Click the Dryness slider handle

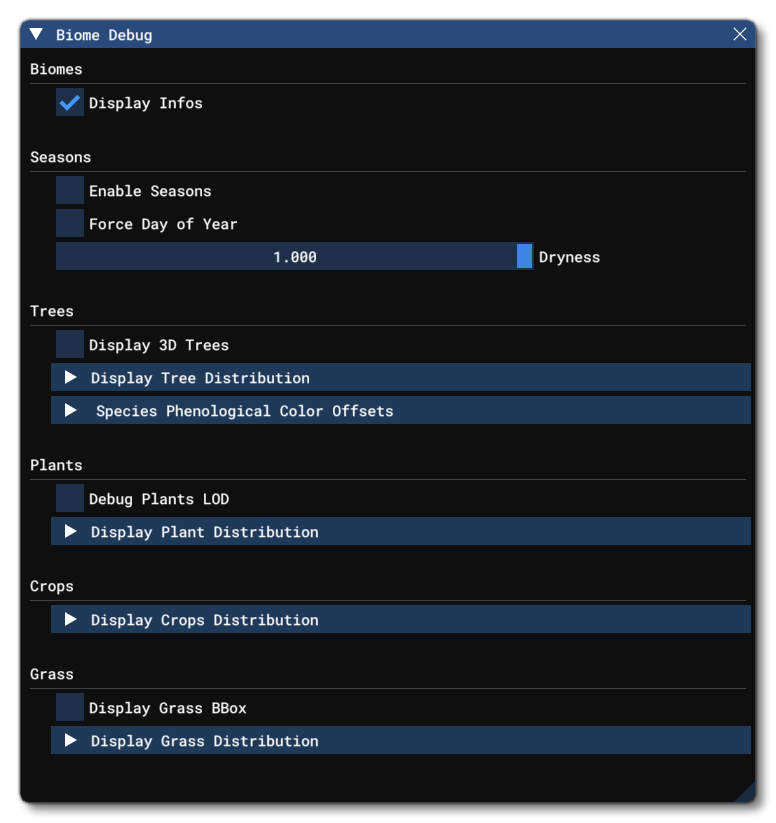tap(525, 257)
